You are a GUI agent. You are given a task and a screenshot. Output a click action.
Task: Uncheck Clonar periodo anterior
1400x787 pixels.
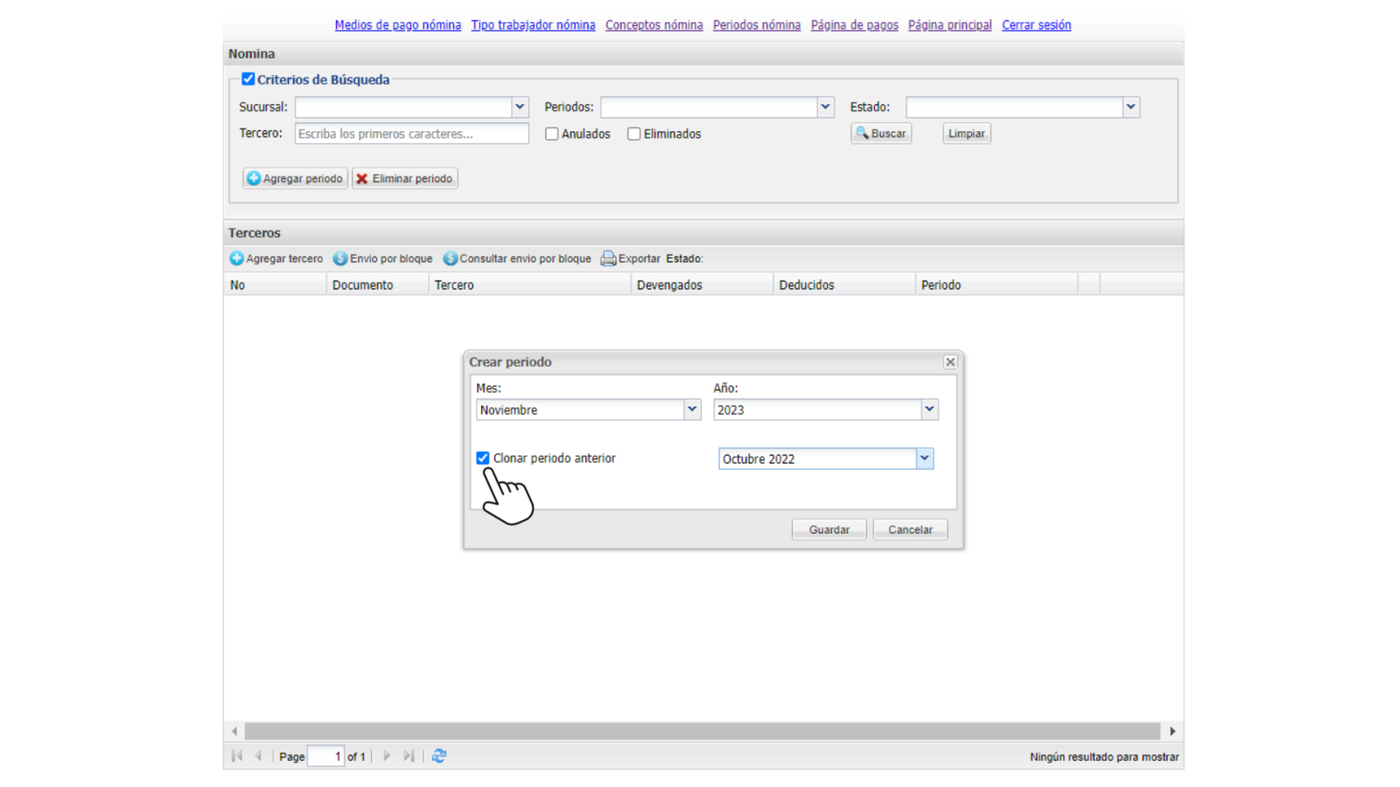point(483,458)
